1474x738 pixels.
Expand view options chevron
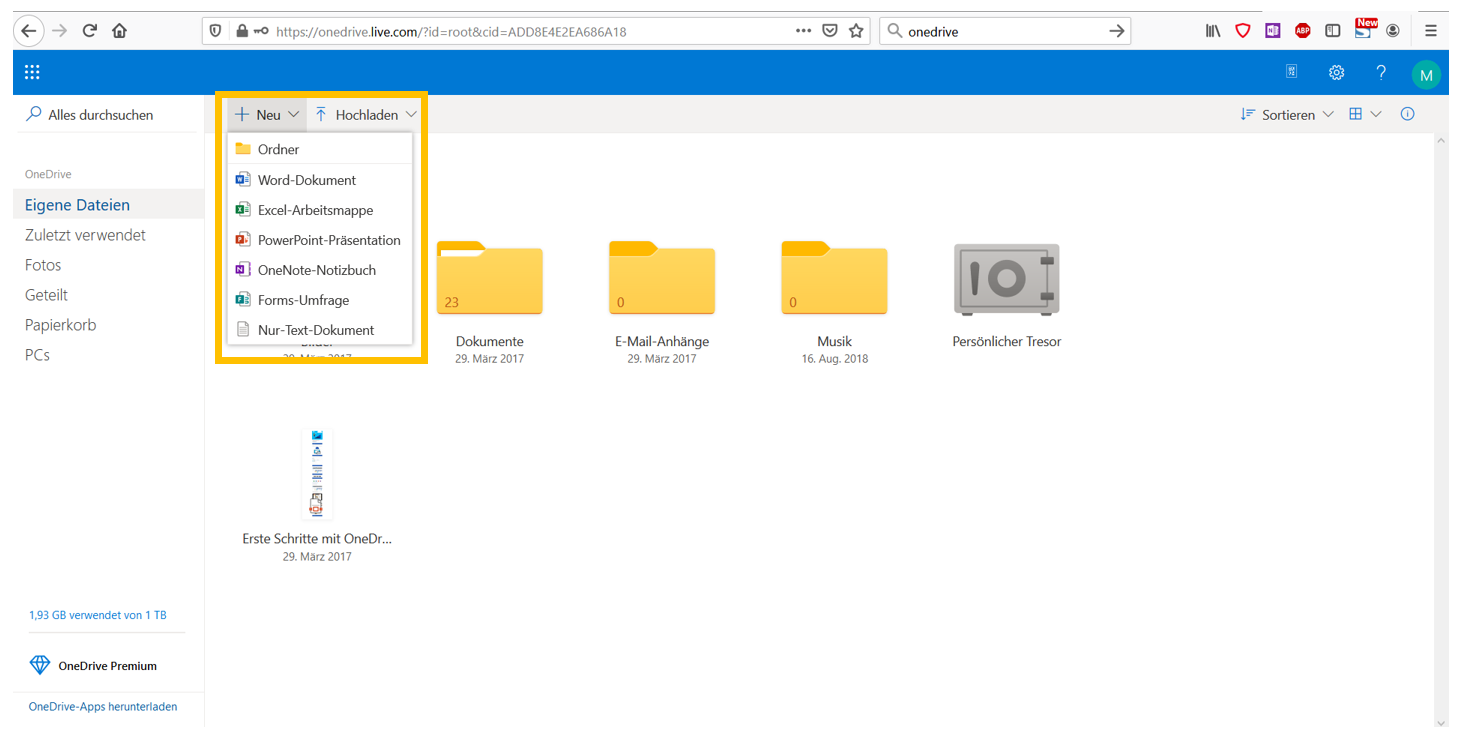[1376, 114]
